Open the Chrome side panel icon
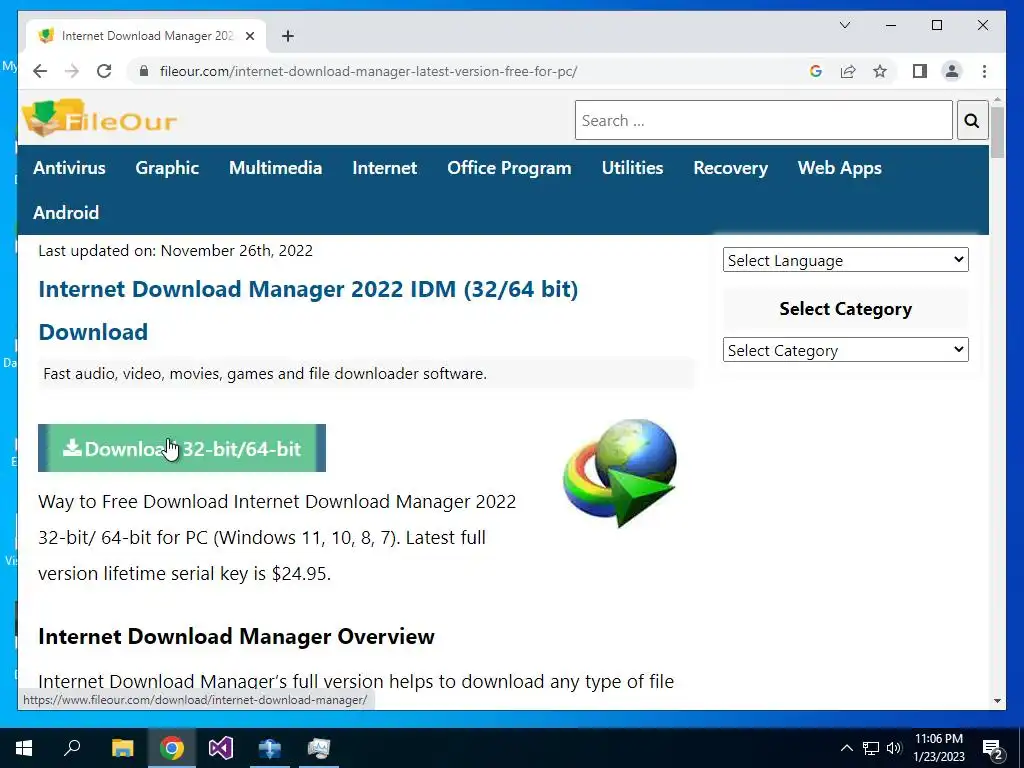The width and height of the screenshot is (1024, 768). pyautogui.click(x=920, y=71)
